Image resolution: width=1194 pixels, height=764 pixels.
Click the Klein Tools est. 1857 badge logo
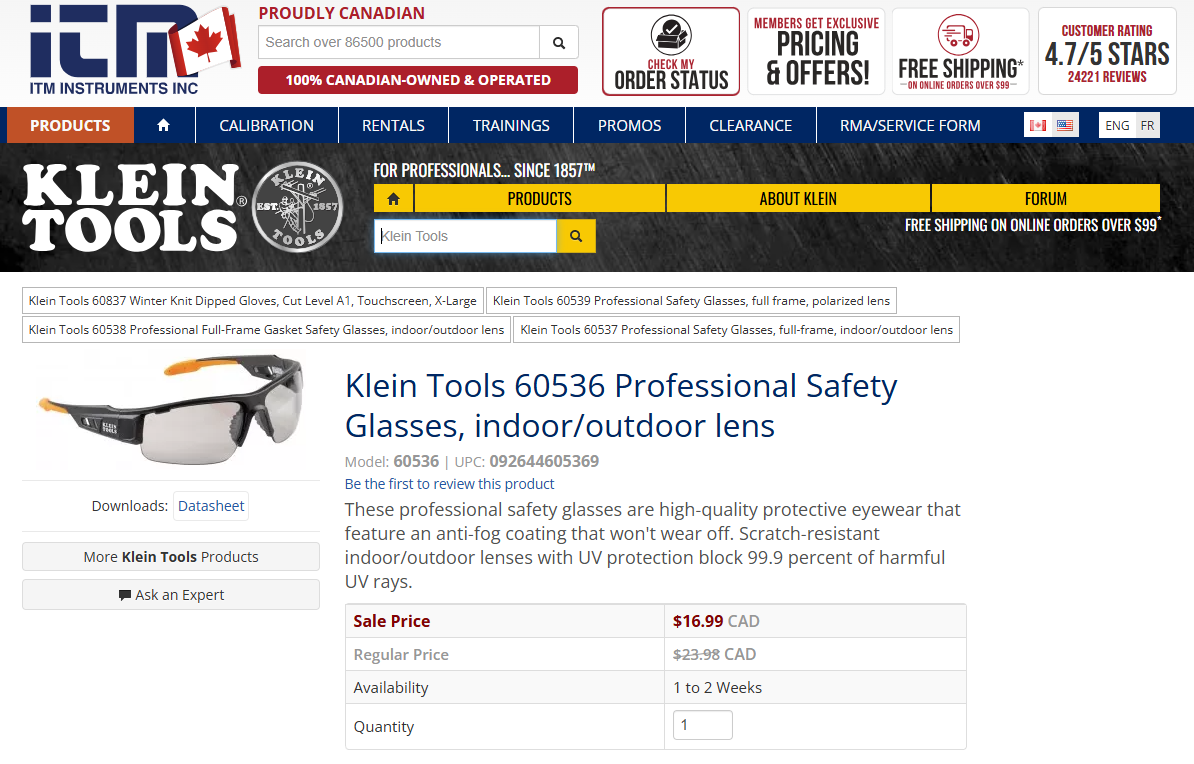tap(297, 207)
